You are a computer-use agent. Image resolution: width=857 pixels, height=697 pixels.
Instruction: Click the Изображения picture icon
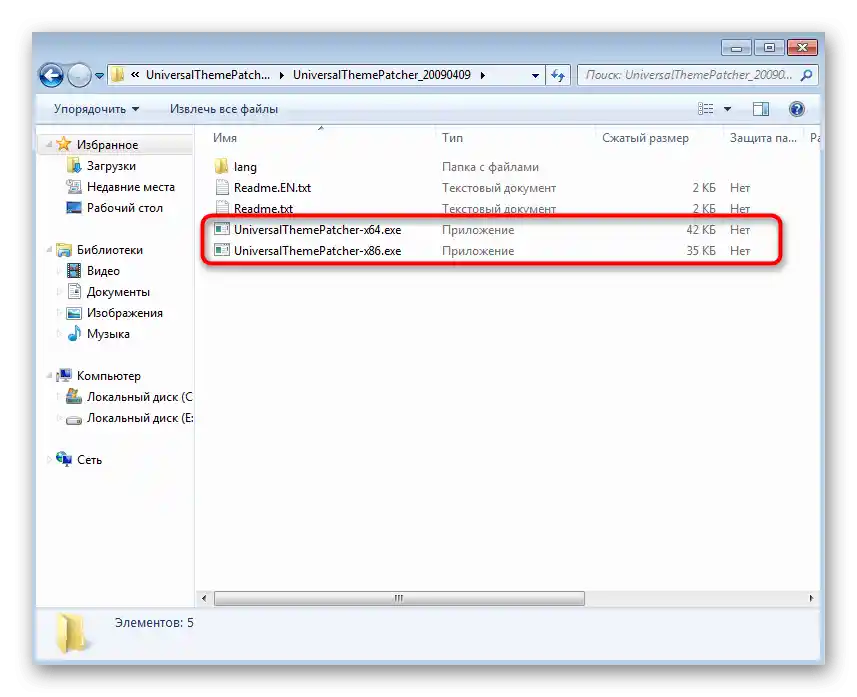click(74, 313)
